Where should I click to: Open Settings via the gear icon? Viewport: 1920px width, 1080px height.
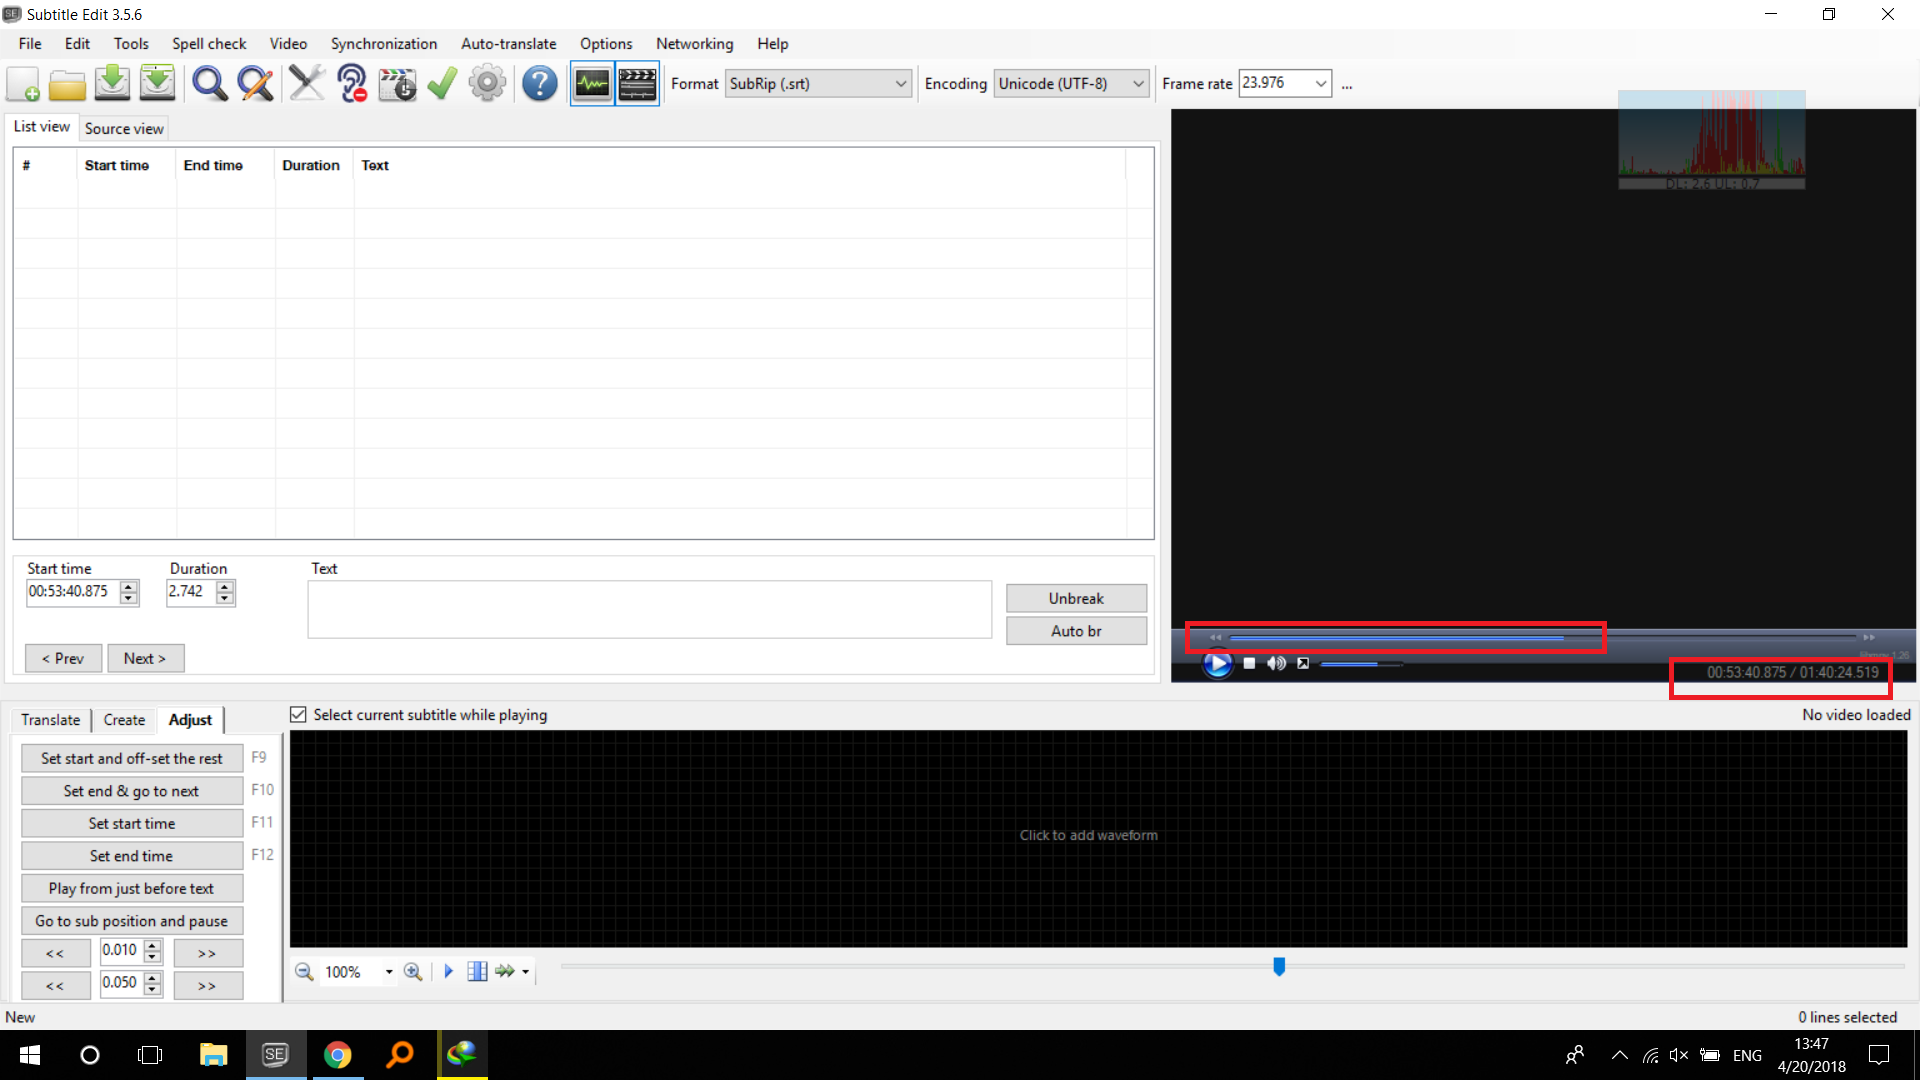tap(487, 83)
